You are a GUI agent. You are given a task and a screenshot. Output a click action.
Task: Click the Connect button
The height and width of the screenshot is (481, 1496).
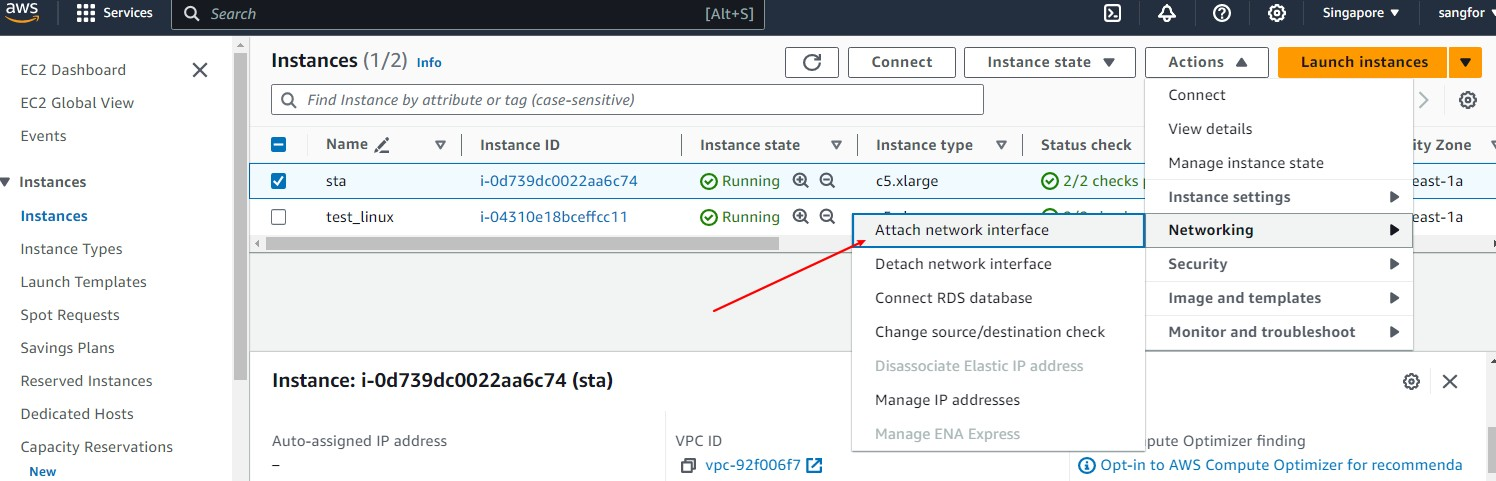[x=901, y=62]
